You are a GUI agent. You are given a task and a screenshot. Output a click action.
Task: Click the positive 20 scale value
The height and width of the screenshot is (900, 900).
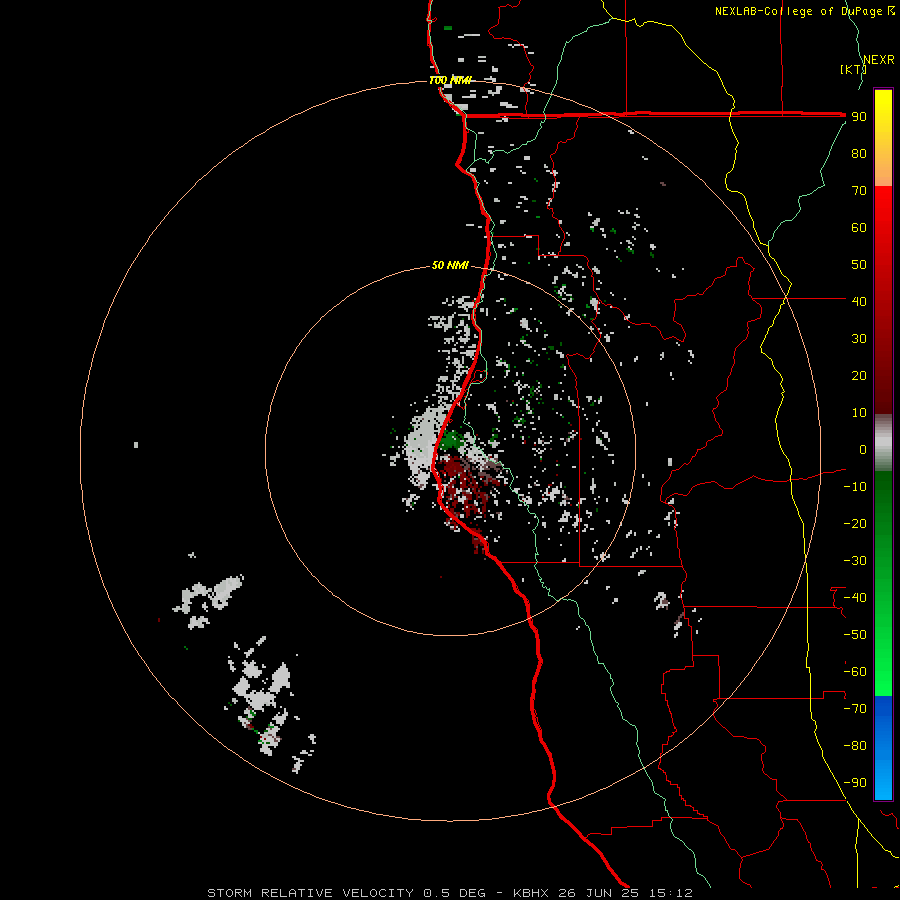click(859, 375)
